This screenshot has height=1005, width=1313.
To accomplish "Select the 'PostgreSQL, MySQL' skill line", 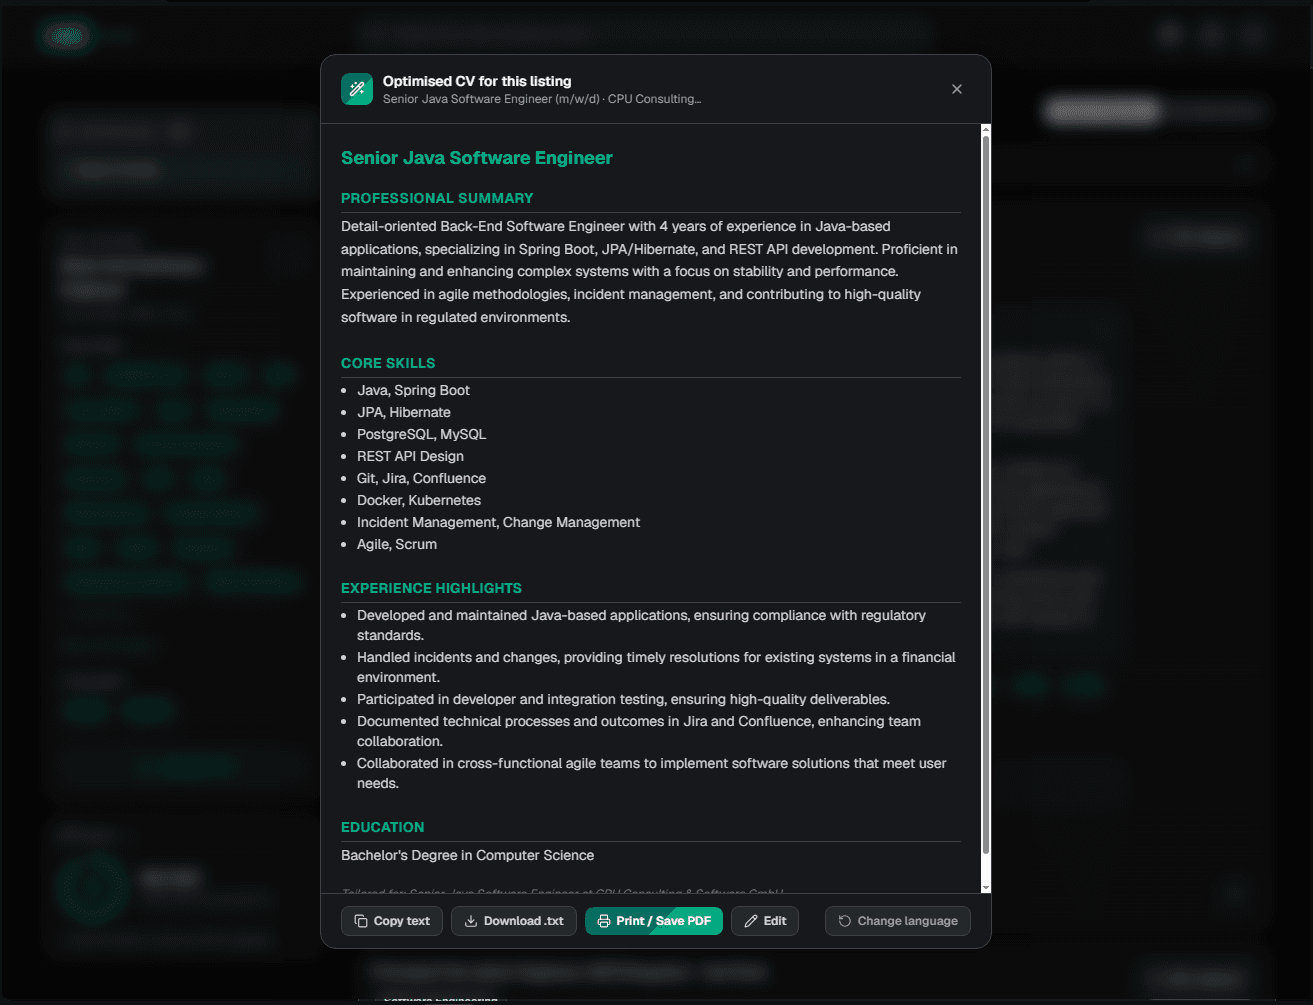I will point(421,434).
